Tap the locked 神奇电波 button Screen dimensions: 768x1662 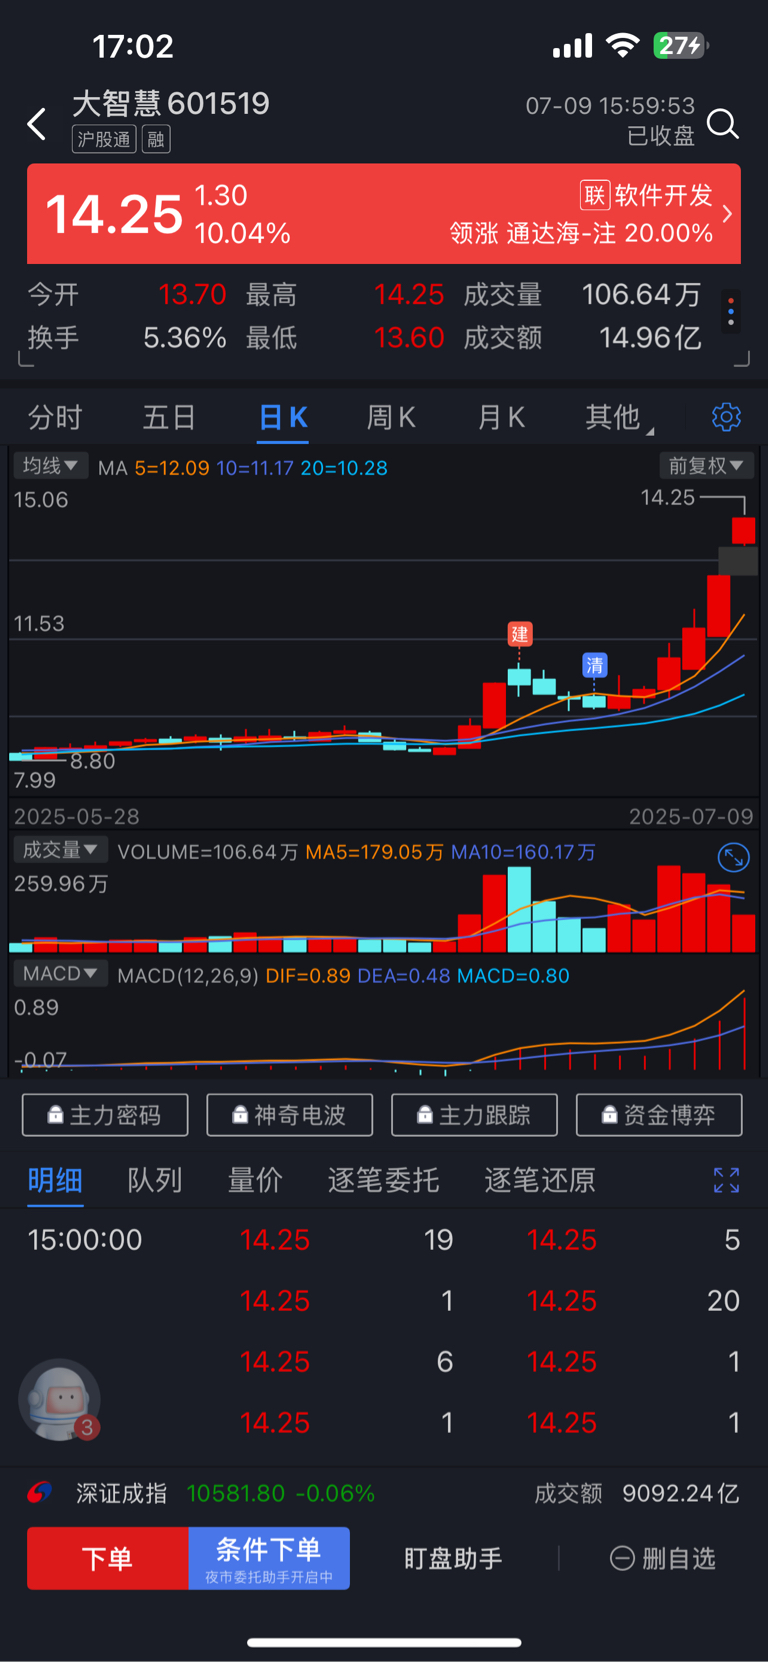[290, 1115]
